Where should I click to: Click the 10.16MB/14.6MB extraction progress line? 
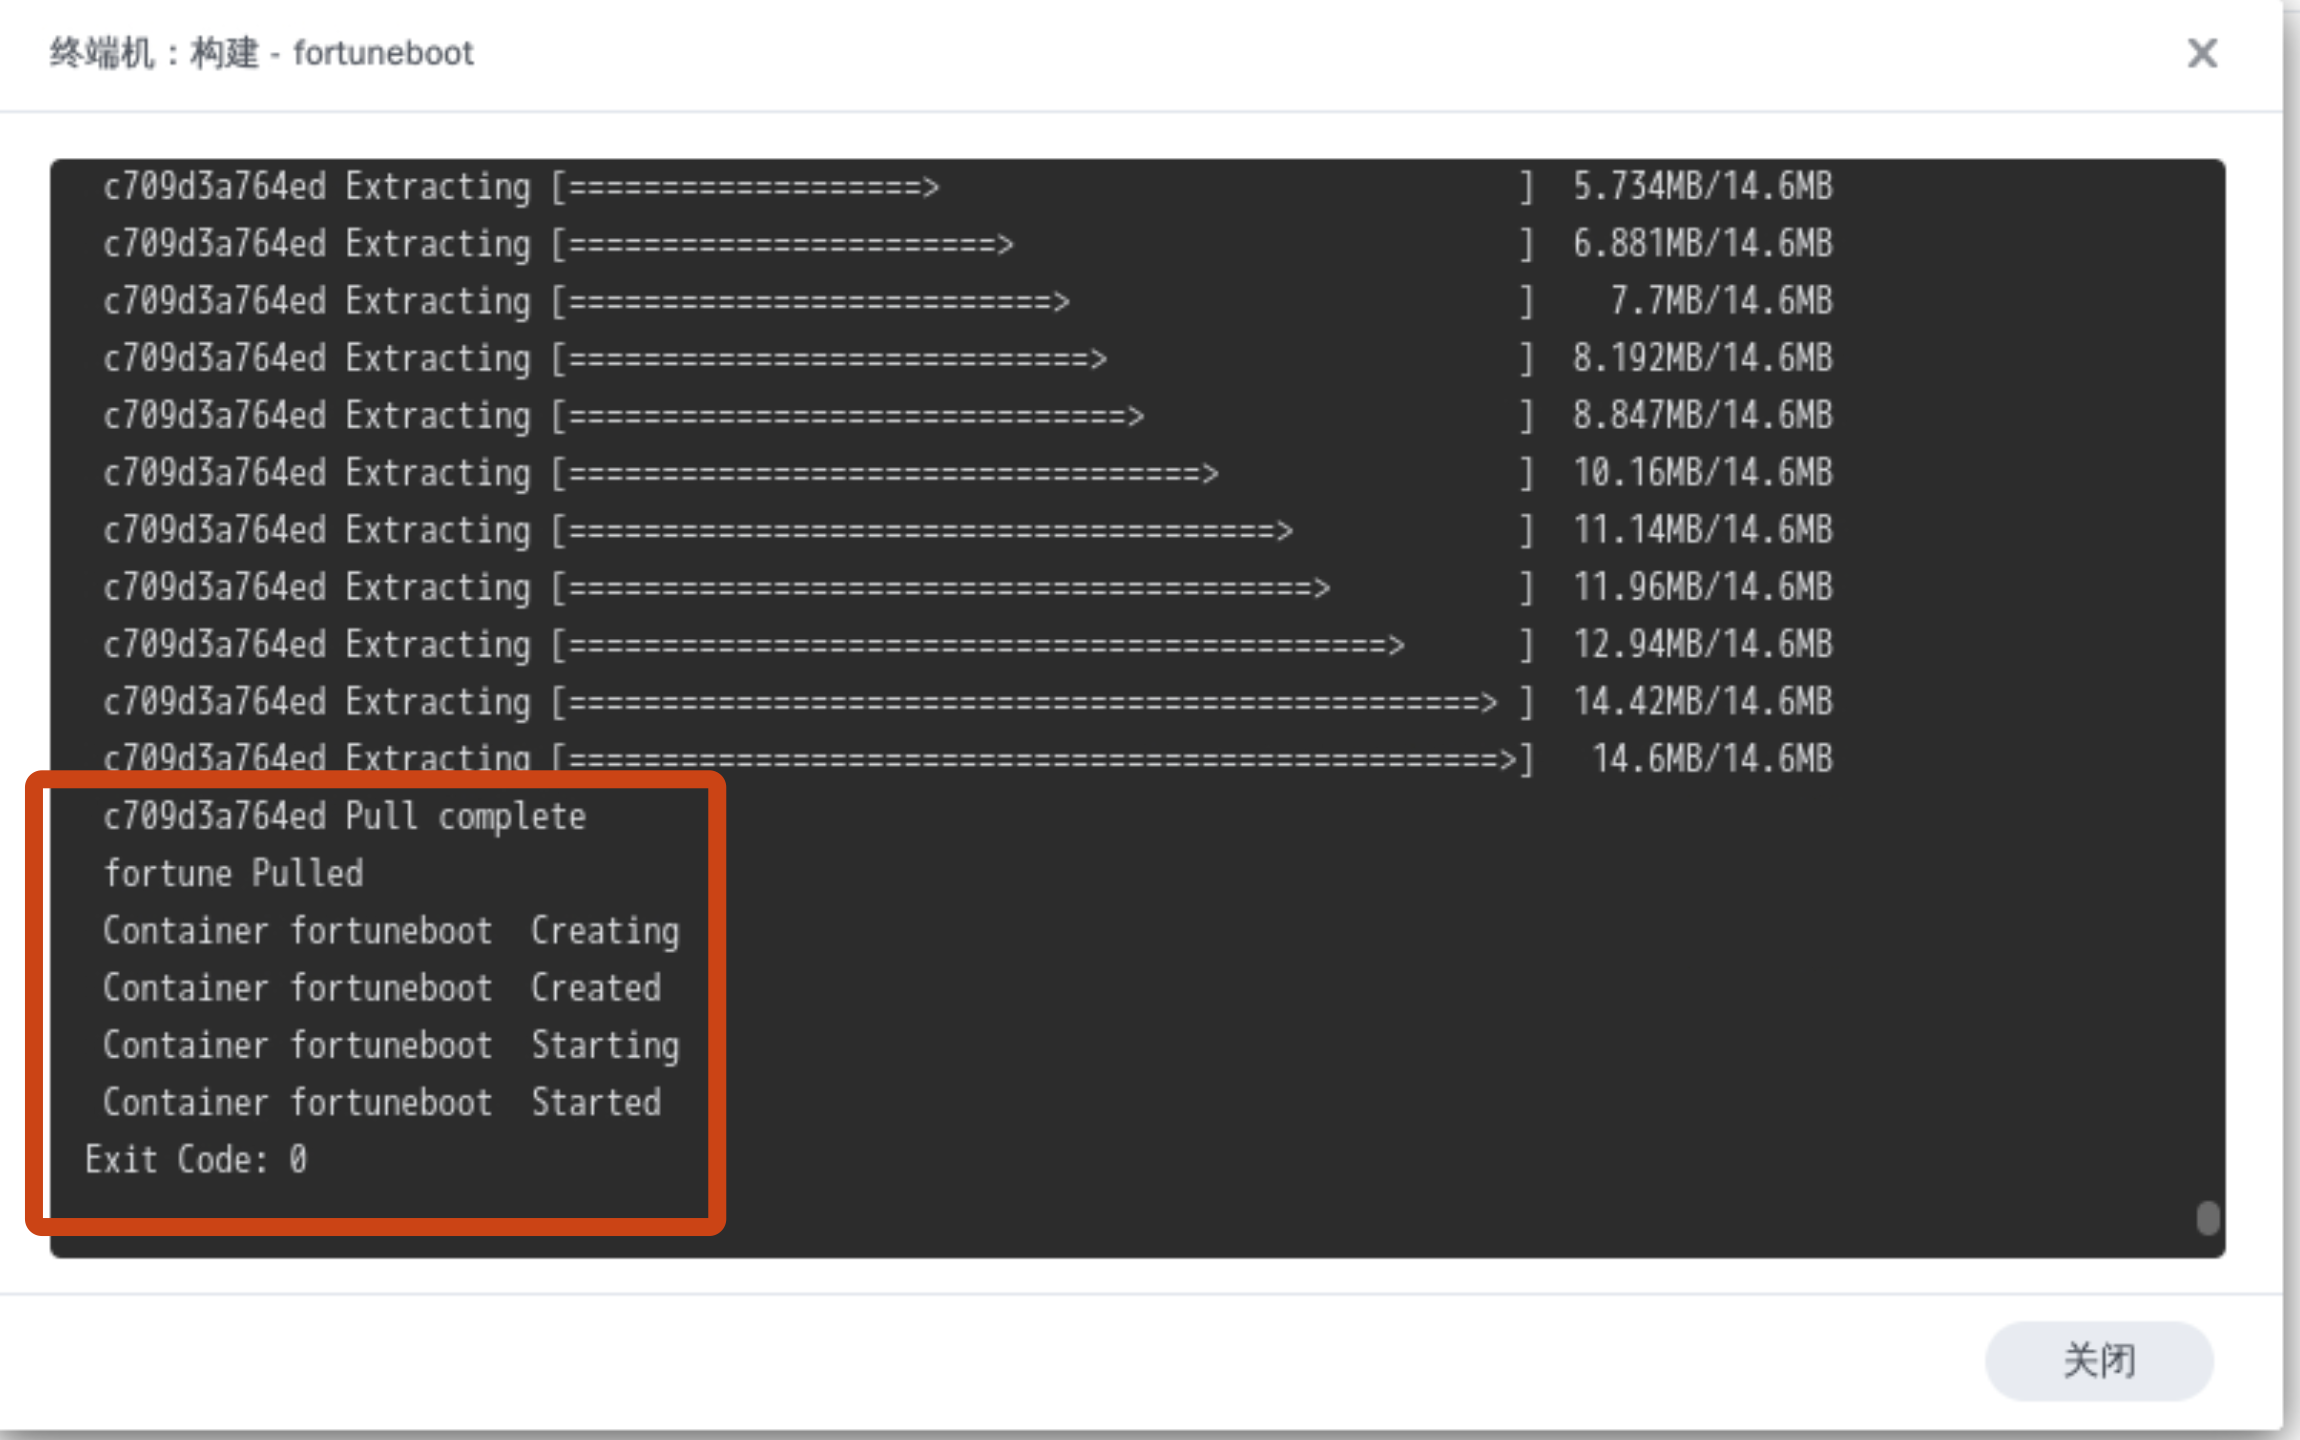click(966, 473)
